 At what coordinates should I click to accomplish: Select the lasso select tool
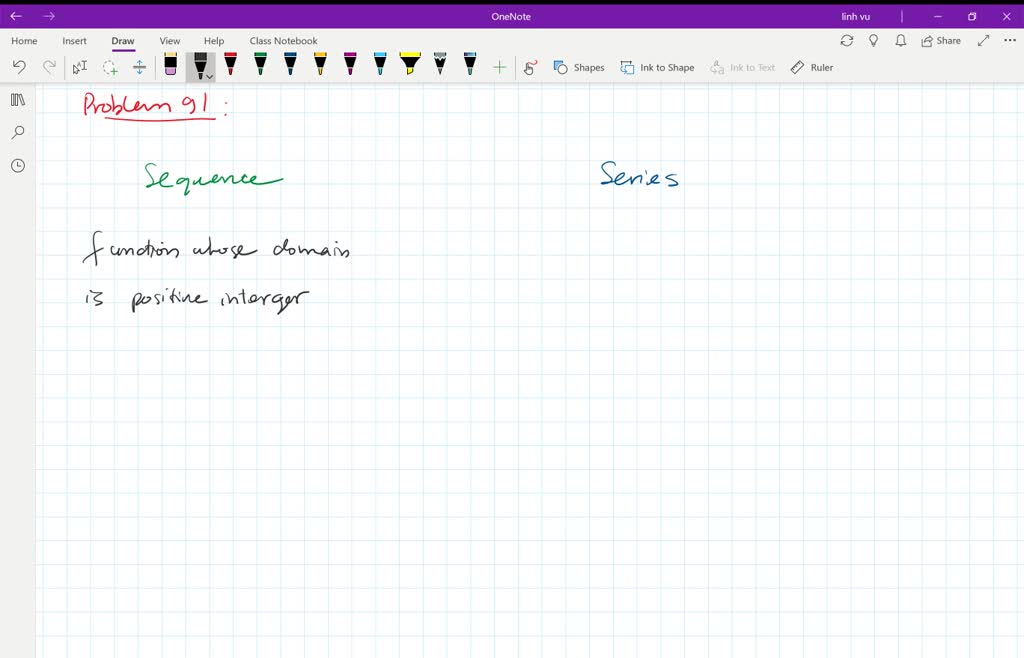110,67
